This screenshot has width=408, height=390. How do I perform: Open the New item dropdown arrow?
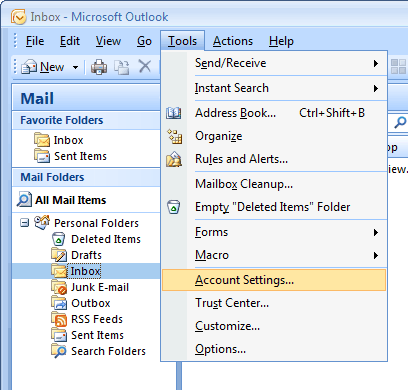coord(75,67)
